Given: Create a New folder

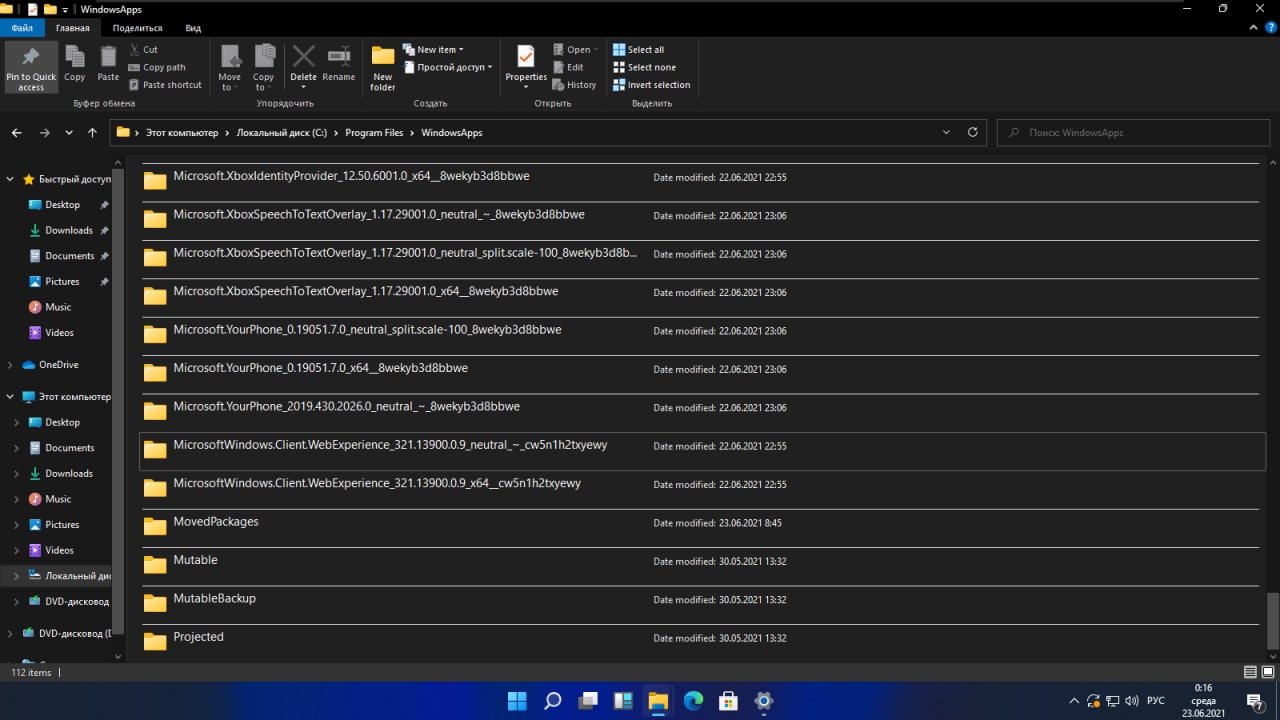Looking at the screenshot, I should (383, 68).
